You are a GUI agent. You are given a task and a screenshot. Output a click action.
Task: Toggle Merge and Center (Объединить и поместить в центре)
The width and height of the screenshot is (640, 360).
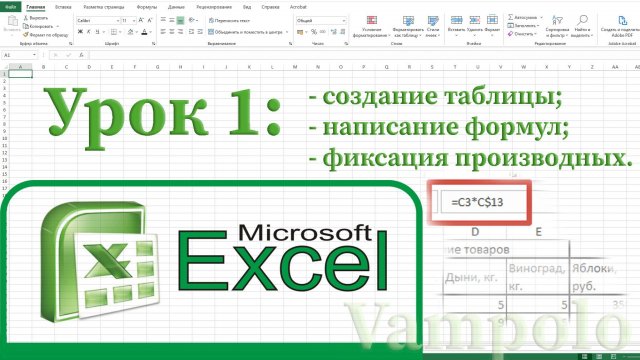click(x=245, y=32)
